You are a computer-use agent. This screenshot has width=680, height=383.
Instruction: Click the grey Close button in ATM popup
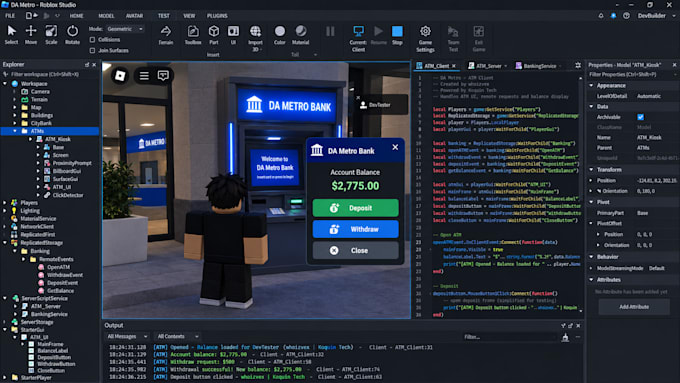[355, 250]
